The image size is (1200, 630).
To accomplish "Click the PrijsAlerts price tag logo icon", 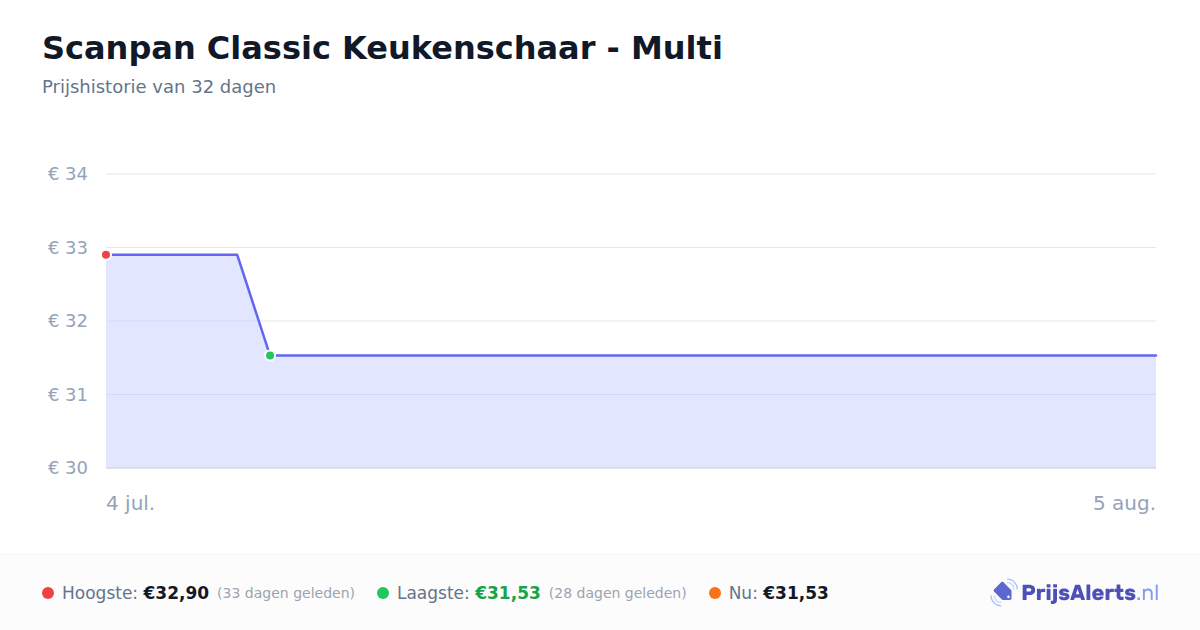I will point(1003,593).
